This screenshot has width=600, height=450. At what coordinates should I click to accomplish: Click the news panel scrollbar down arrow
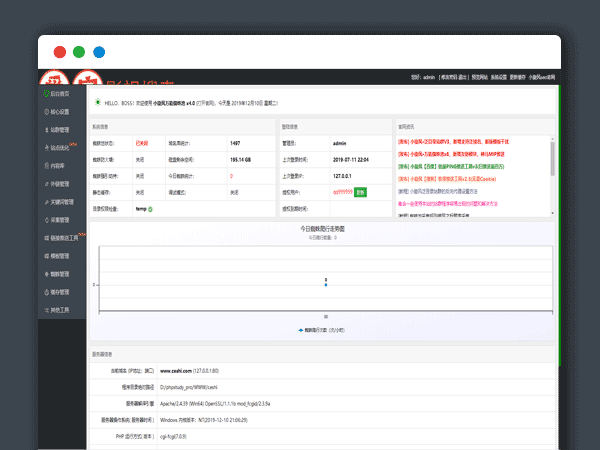coord(552,213)
